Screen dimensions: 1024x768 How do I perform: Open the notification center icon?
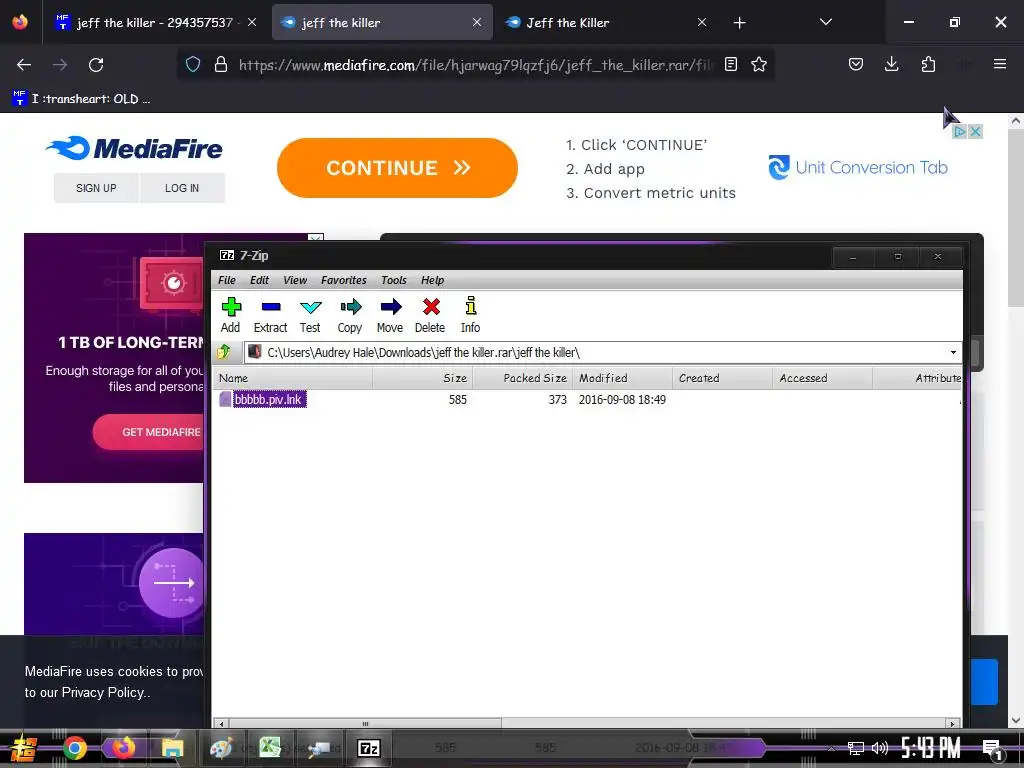(x=993, y=748)
